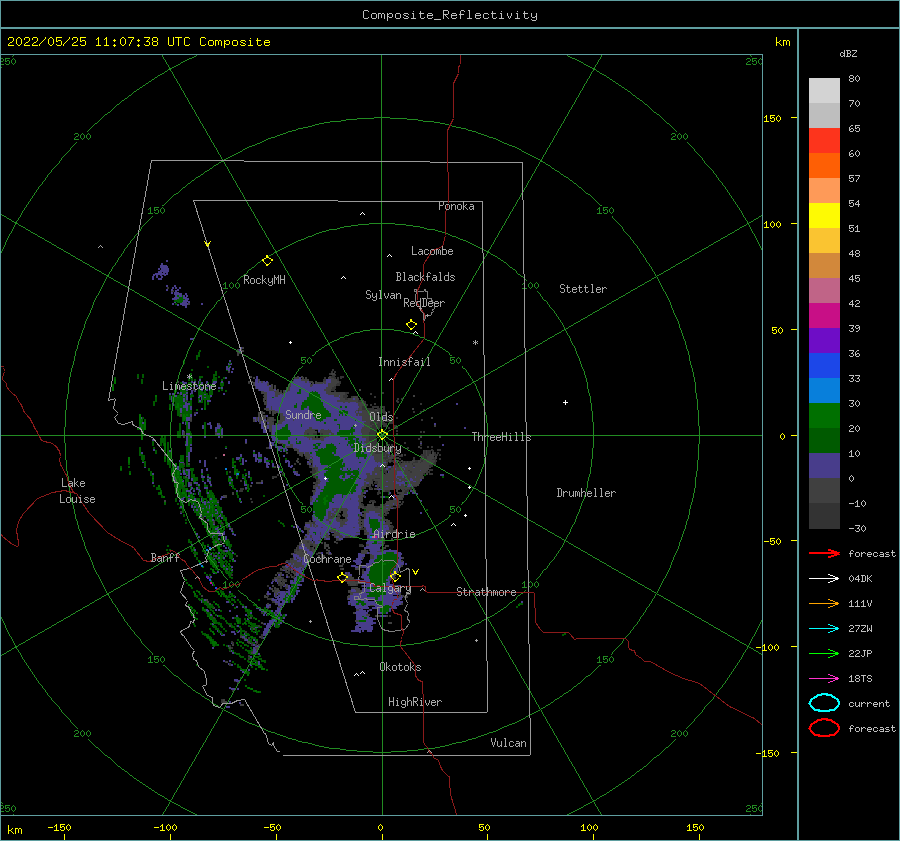900x841 pixels.
Task: Select the slate purple 0-10 dBZ swatch
Action: coord(824,466)
